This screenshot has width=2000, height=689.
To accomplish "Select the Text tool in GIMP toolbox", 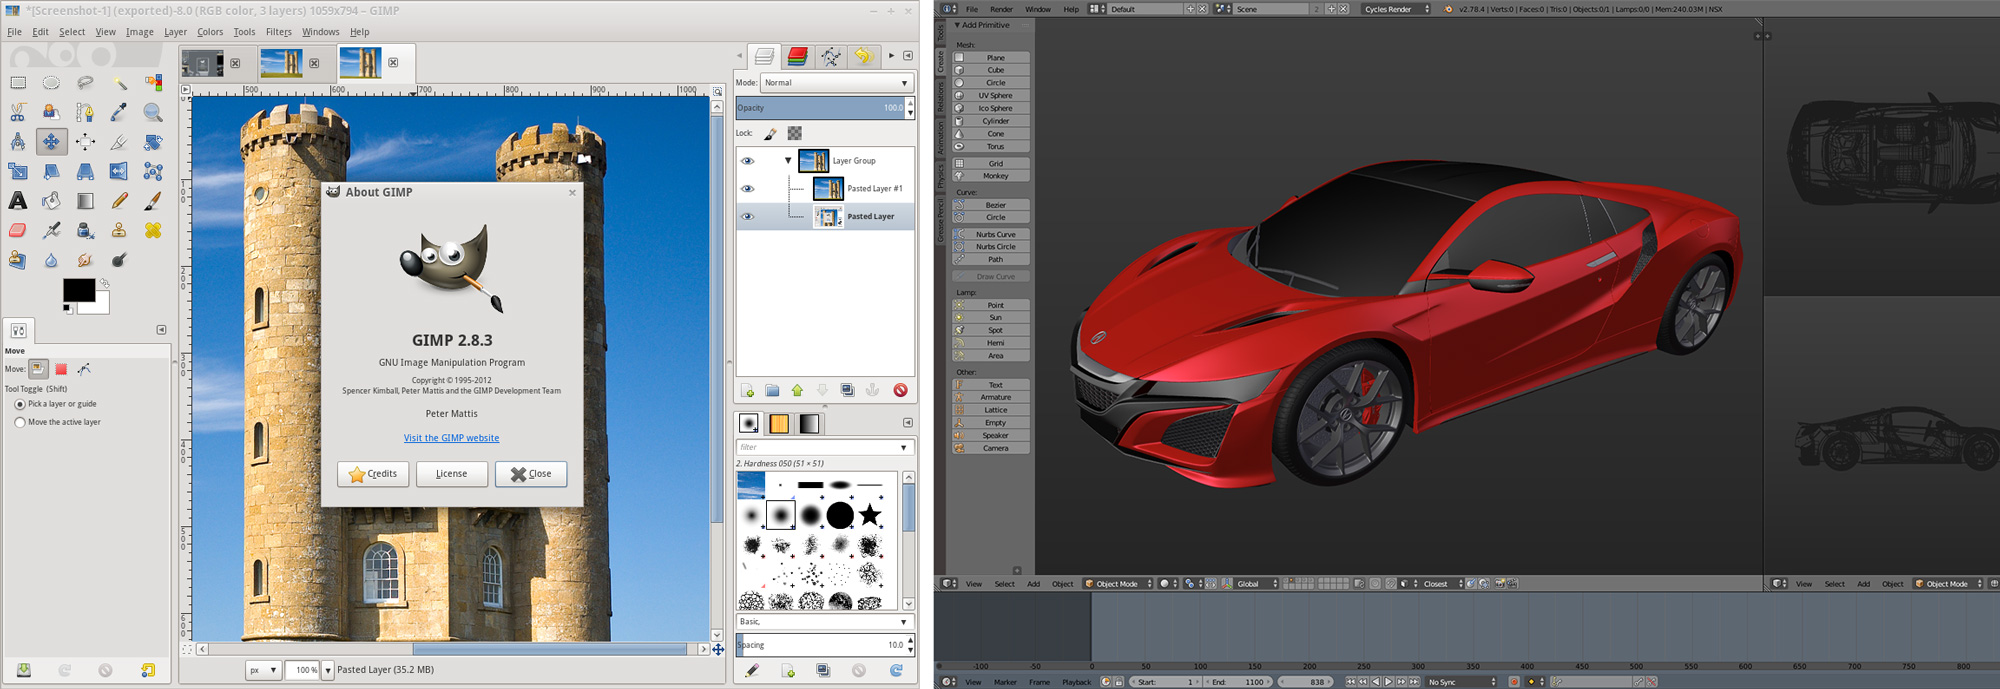I will 18,201.
